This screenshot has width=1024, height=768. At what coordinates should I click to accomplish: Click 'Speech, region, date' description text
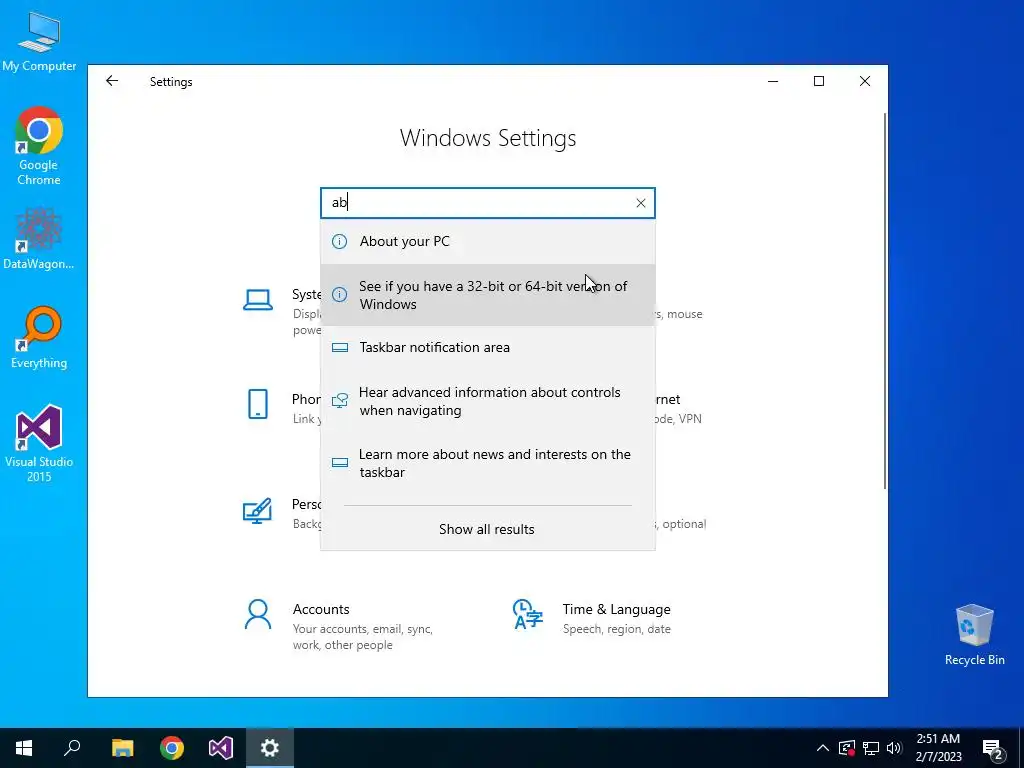tap(616, 629)
